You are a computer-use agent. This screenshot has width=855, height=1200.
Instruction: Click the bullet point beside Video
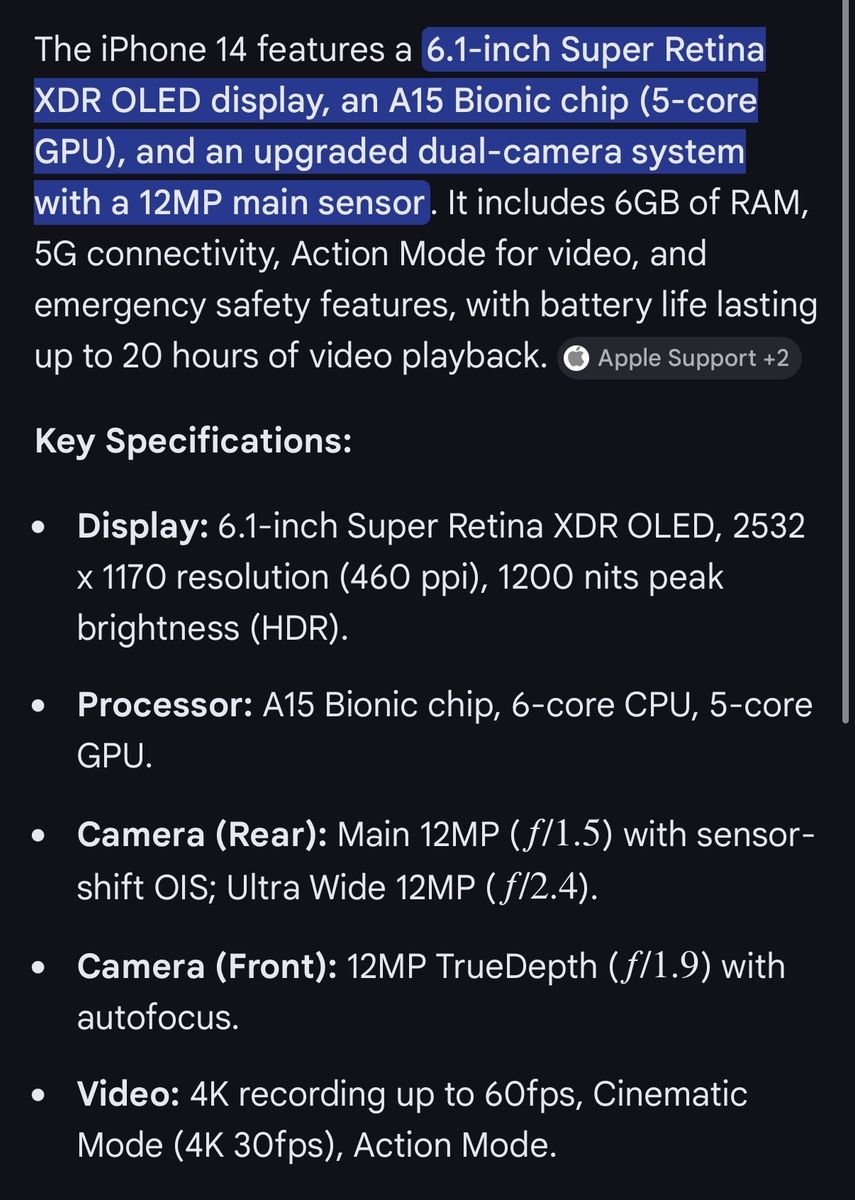pyautogui.click(x=40, y=1096)
